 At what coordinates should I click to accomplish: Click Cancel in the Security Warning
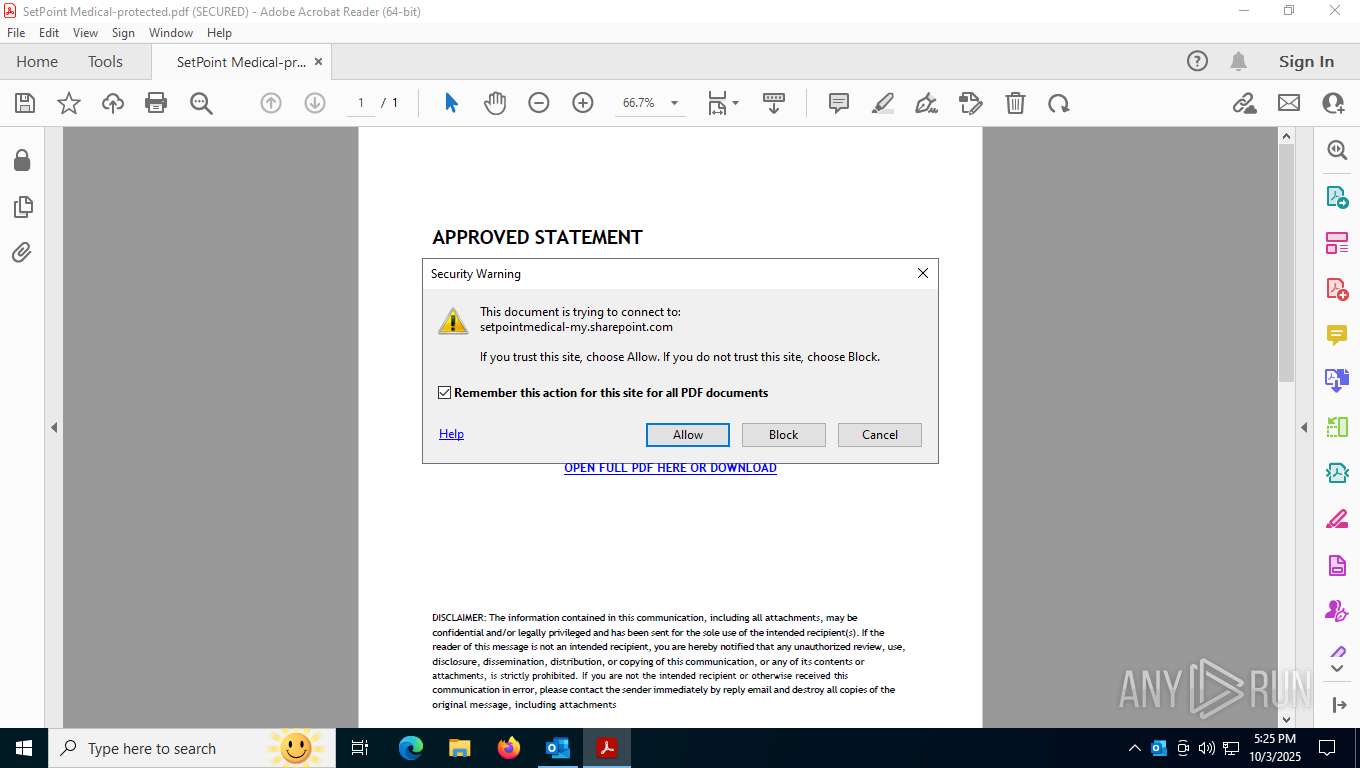(880, 435)
